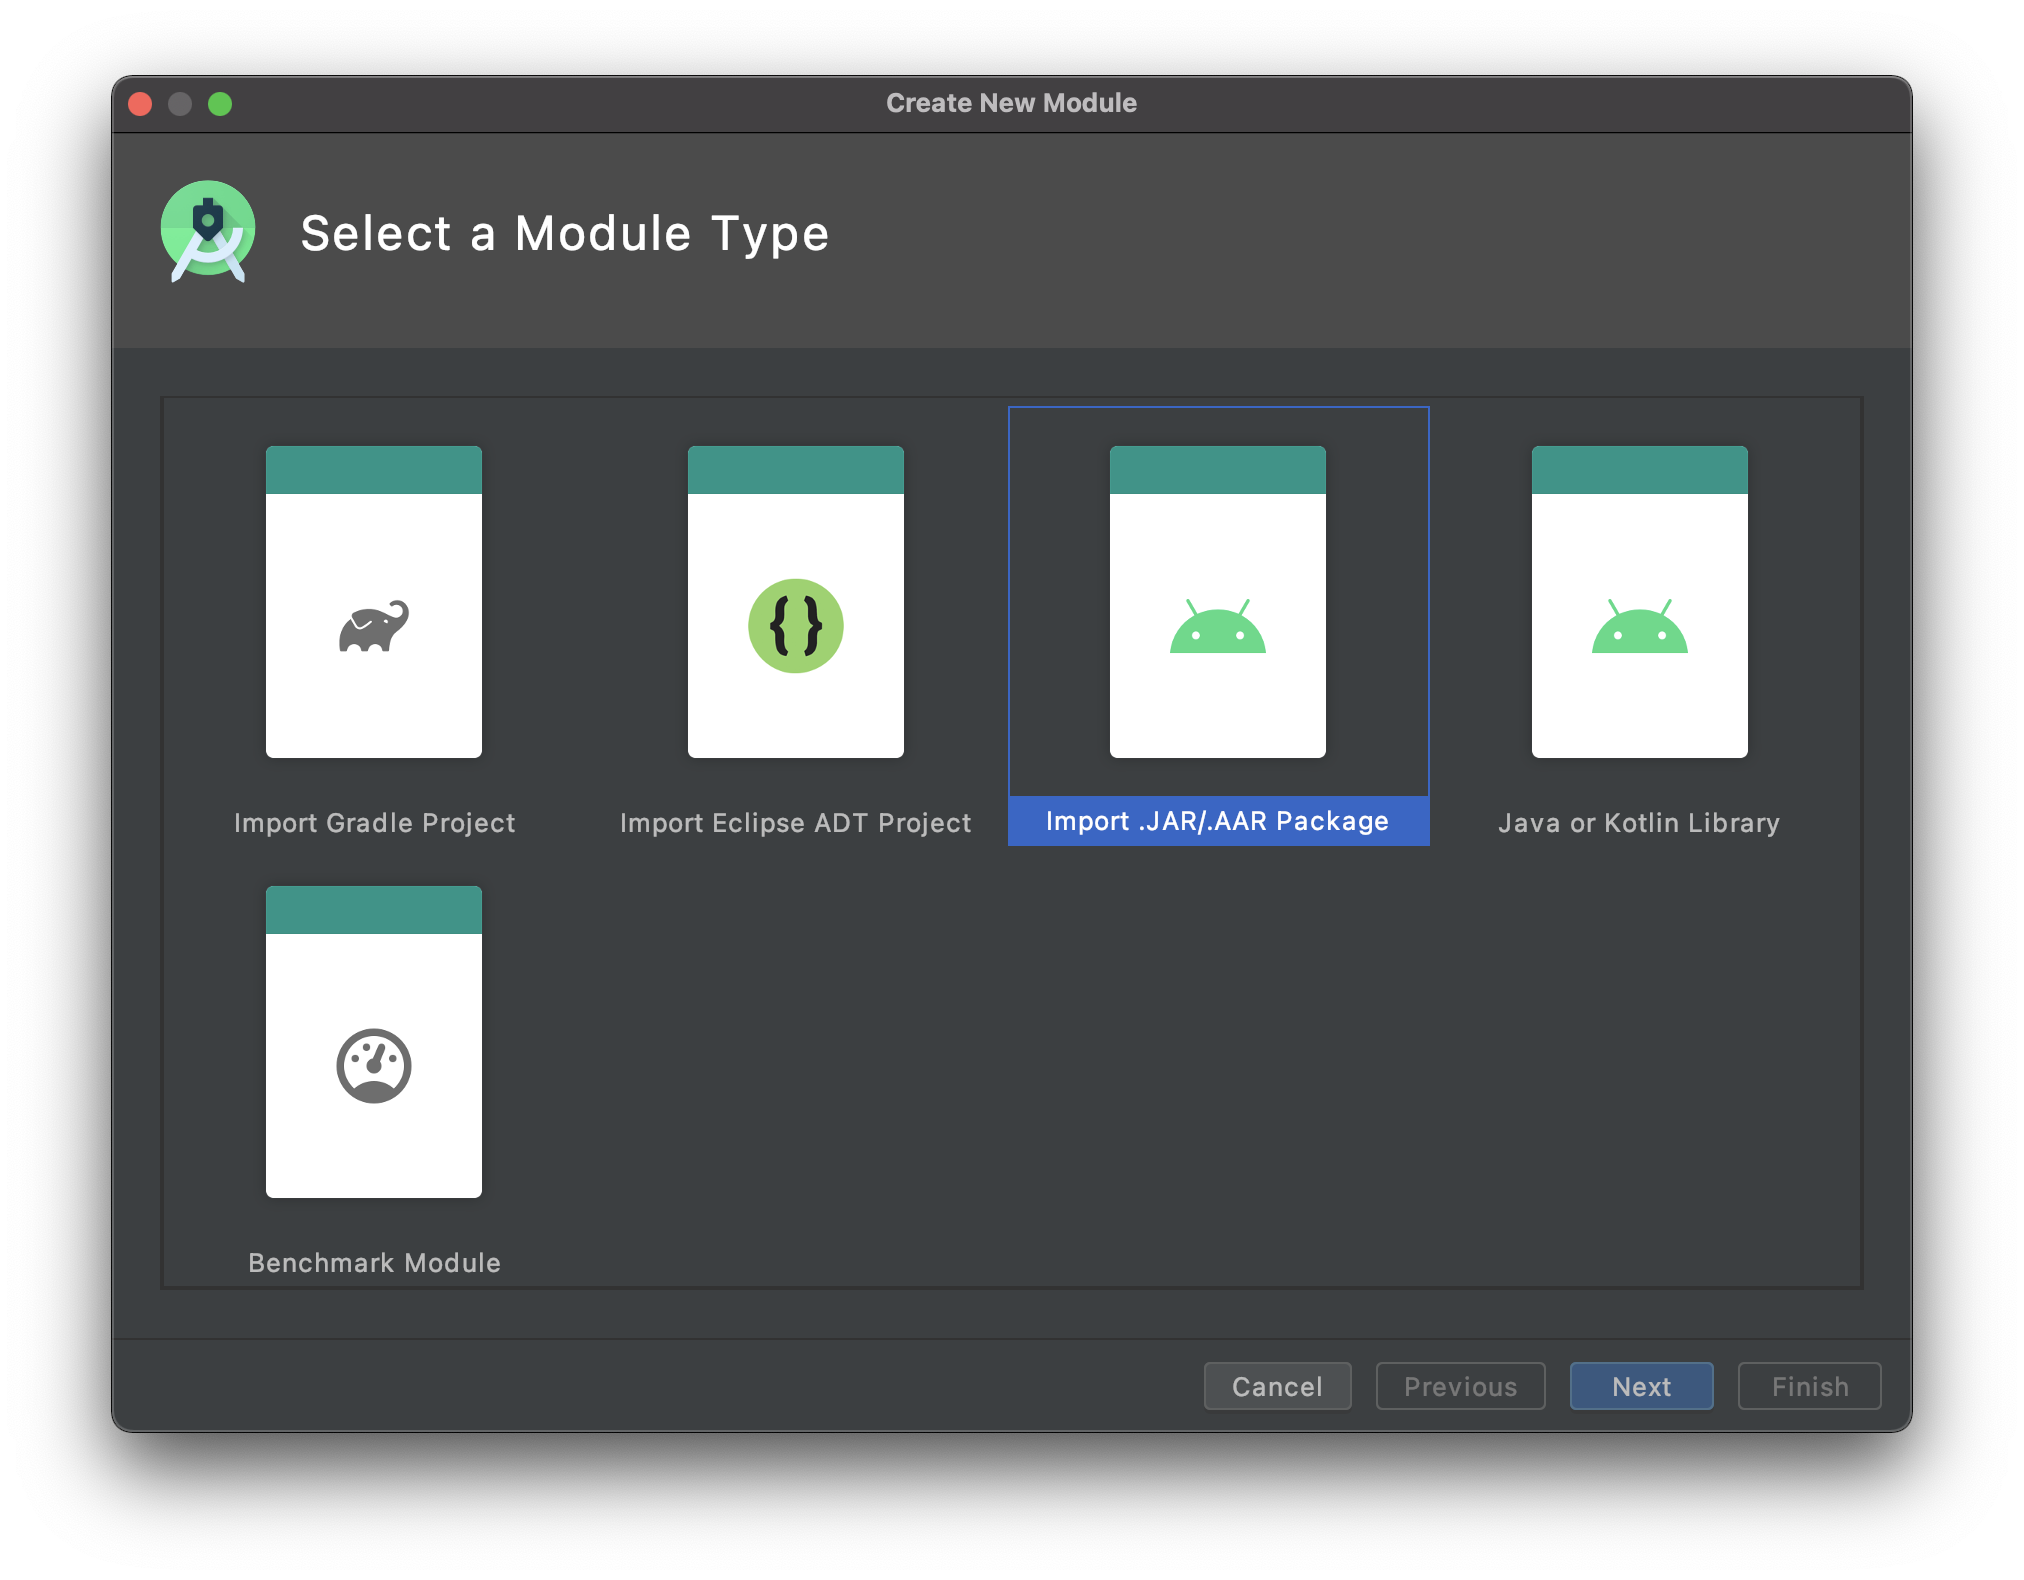2024x1580 pixels.
Task: Click the Import Eclipse ADT Project label
Action: click(x=796, y=823)
